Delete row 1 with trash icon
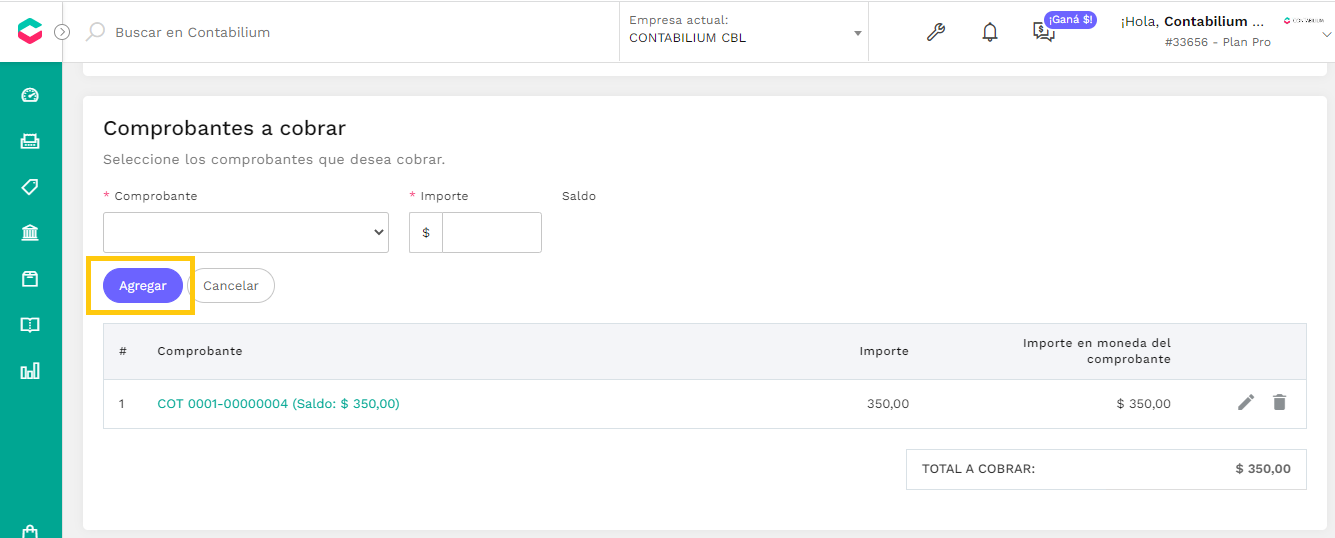Screen dimensions: 1335x538 [x=1279, y=402]
